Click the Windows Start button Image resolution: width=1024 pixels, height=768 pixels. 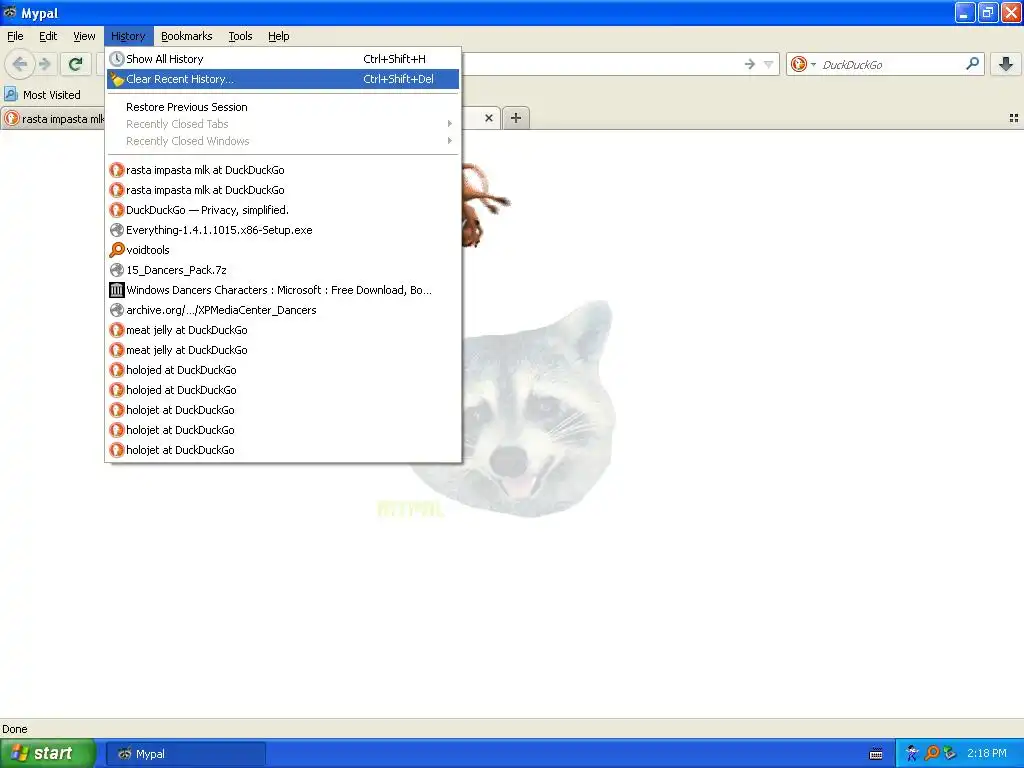click(x=48, y=754)
